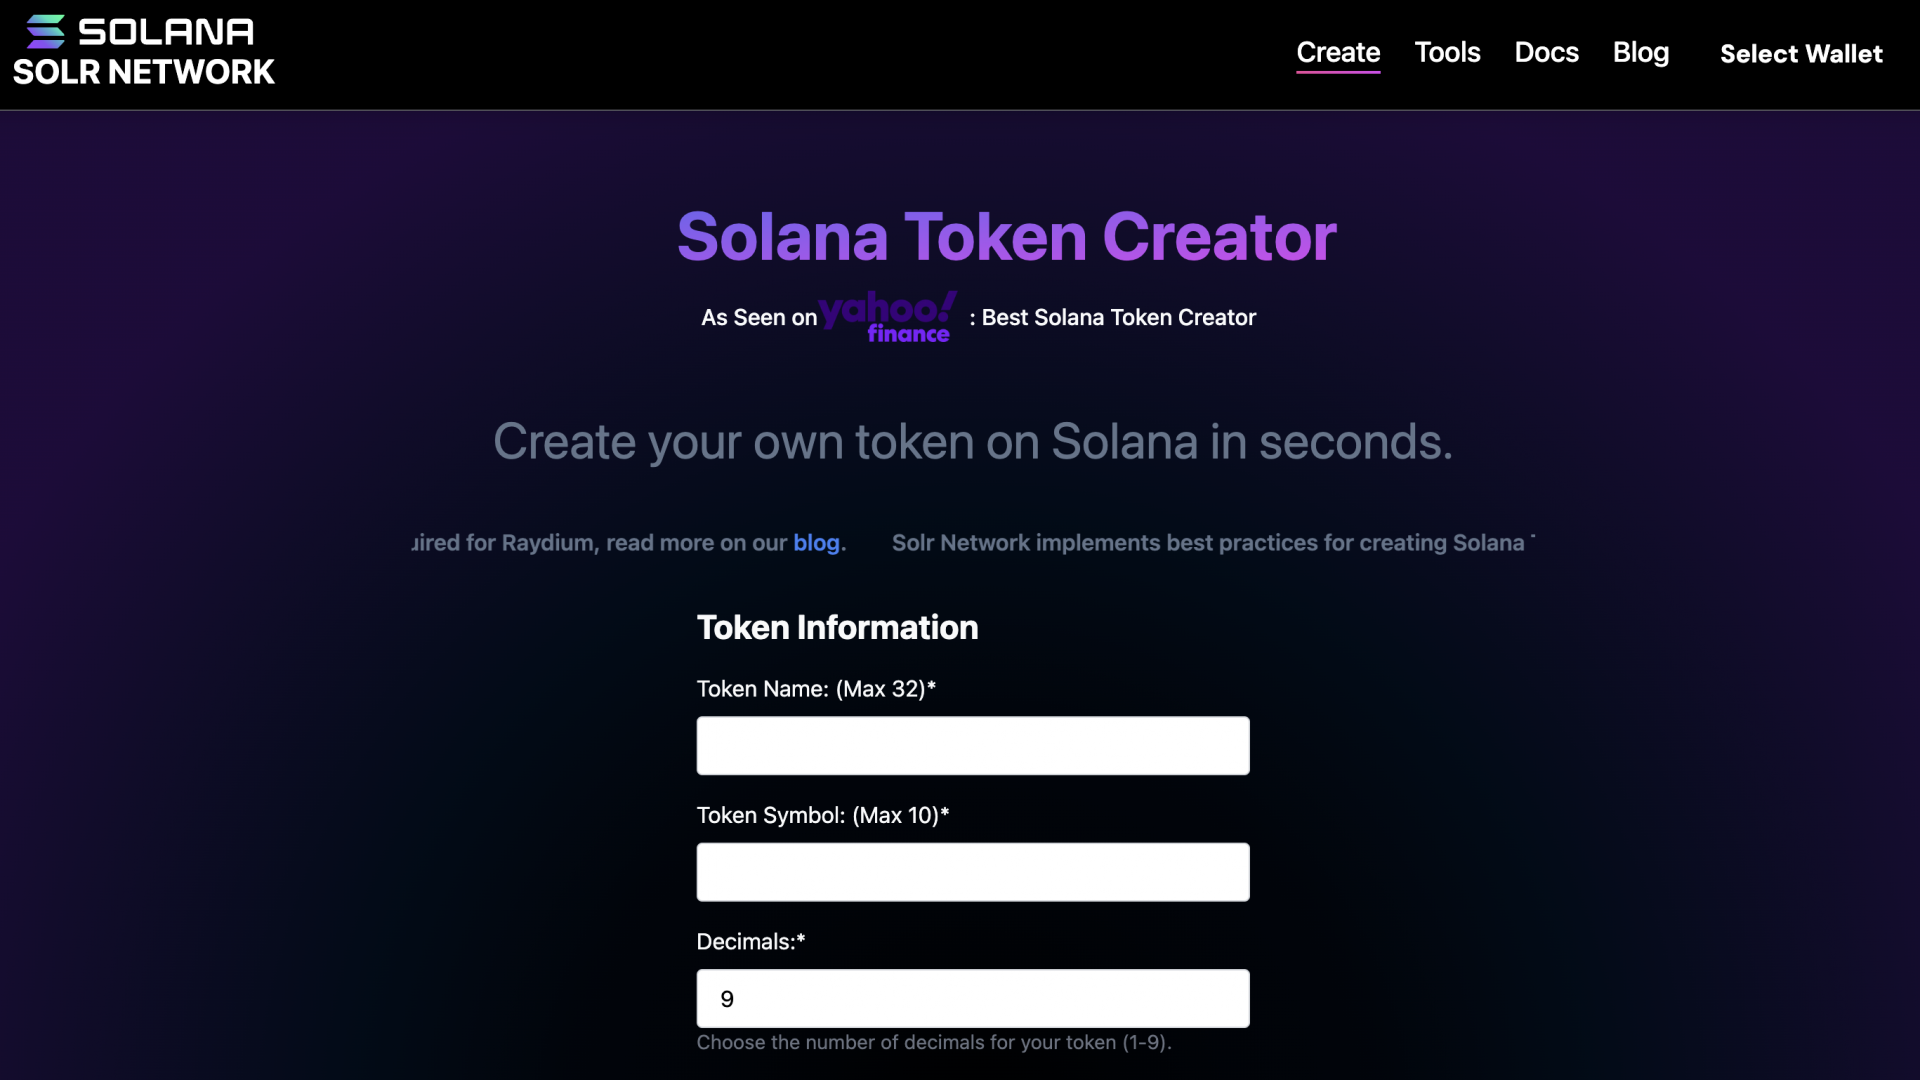This screenshot has width=1920, height=1080.
Task: Click the Token Name label text
Action: click(x=816, y=689)
